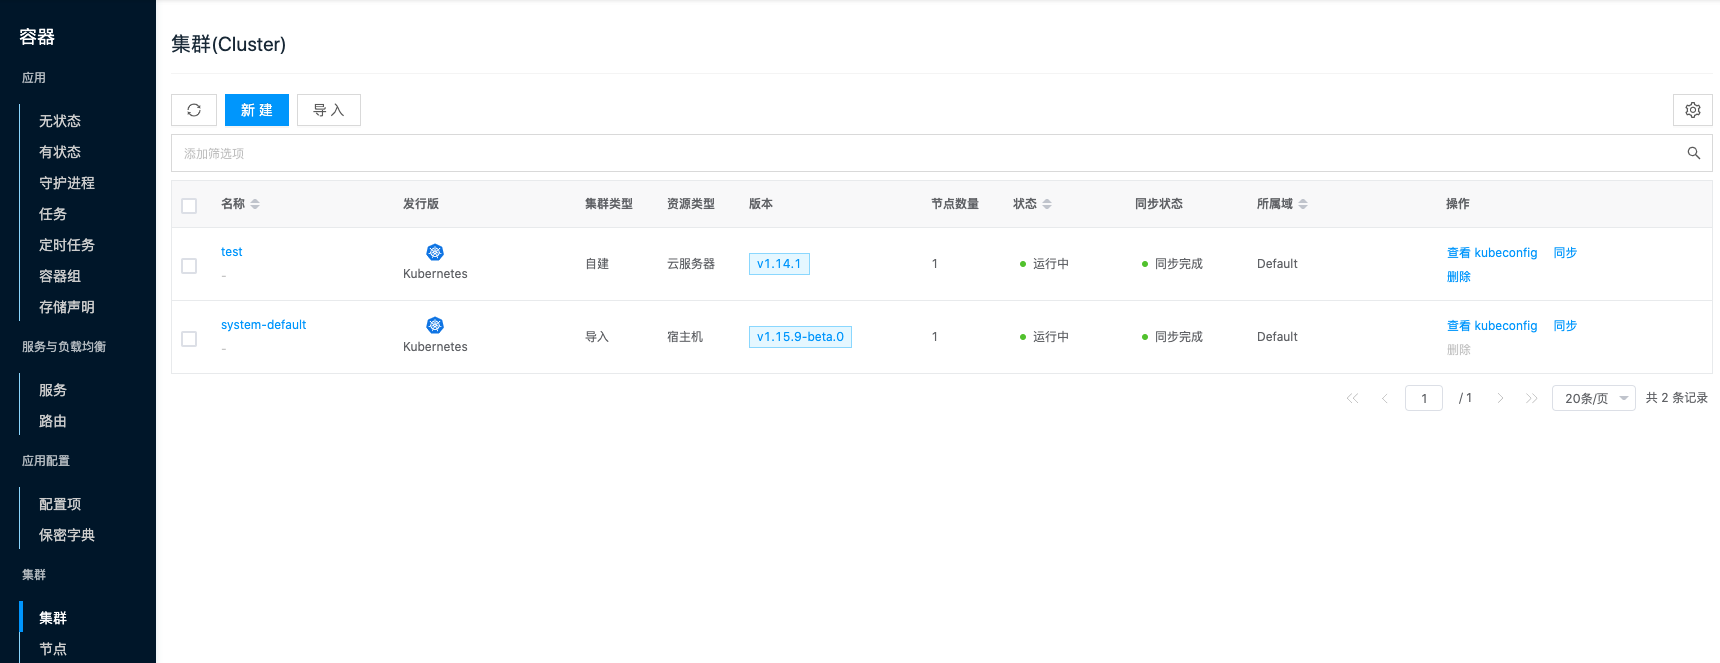Click the search magnifier icon
This screenshot has height=663, width=1720.
click(x=1693, y=153)
